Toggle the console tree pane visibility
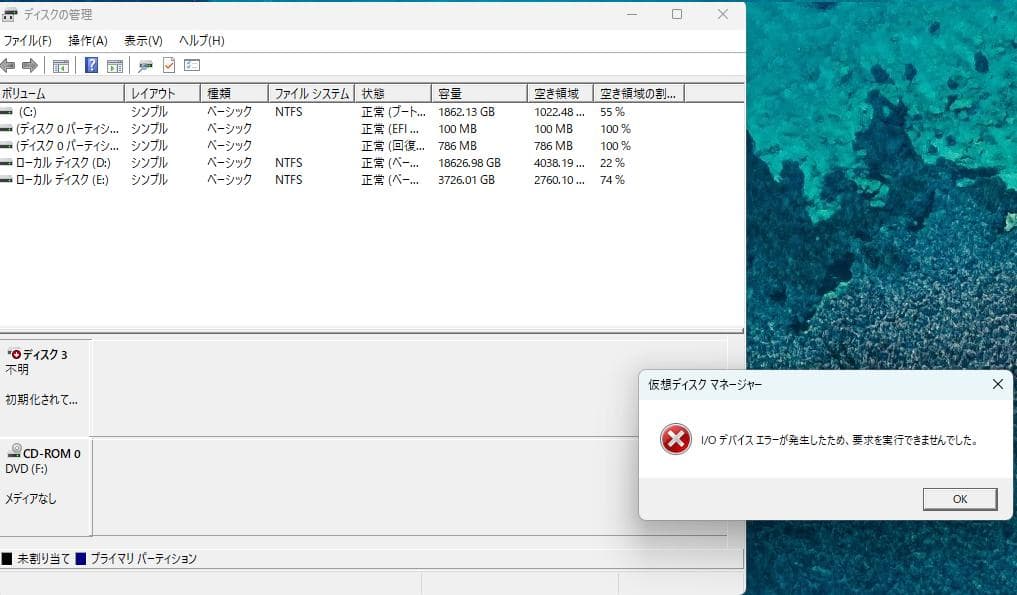The image size is (1017, 595). (x=61, y=65)
